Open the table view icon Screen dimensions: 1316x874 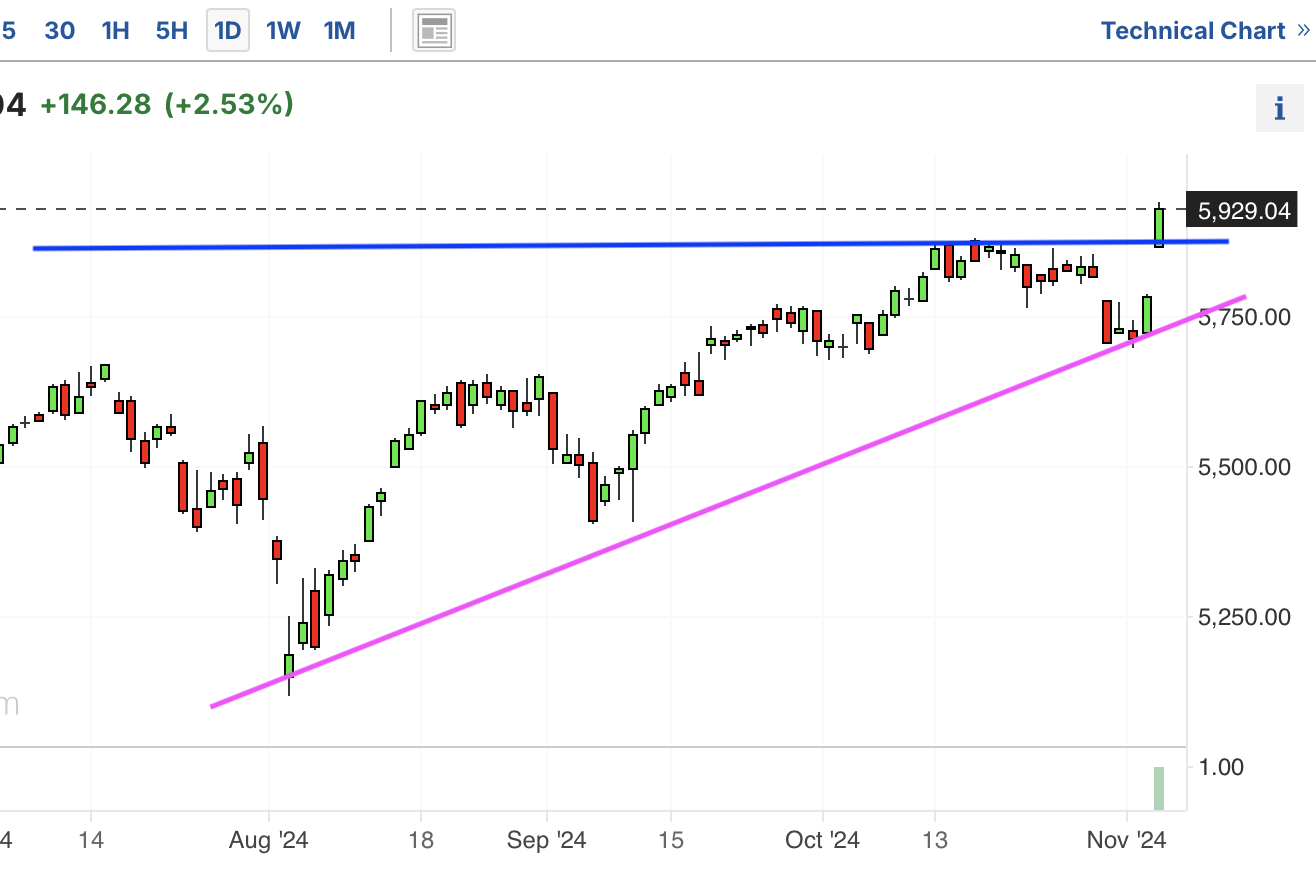(x=435, y=31)
